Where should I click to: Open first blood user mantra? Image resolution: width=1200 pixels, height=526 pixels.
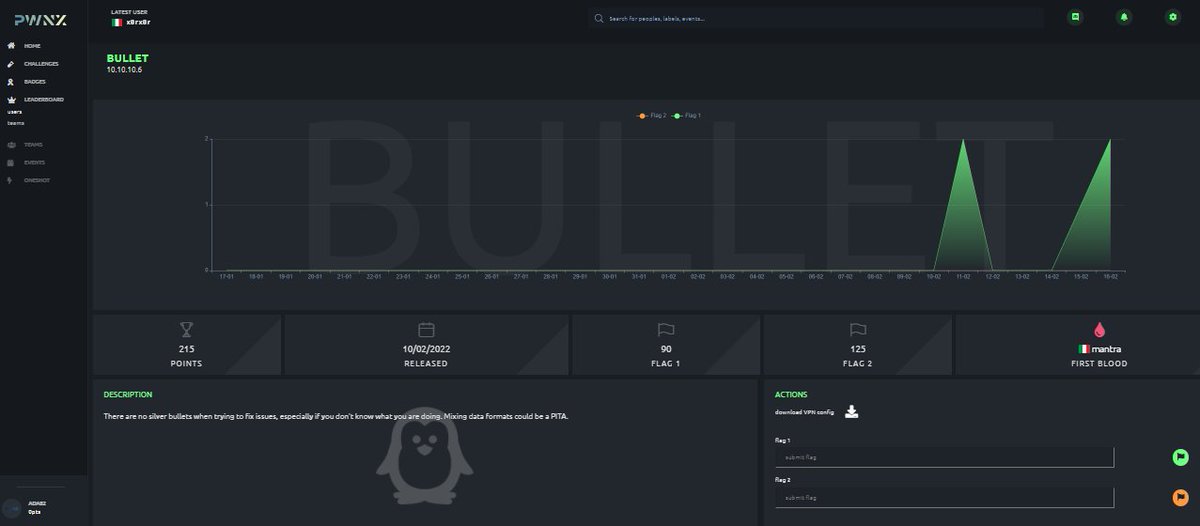coord(1107,349)
